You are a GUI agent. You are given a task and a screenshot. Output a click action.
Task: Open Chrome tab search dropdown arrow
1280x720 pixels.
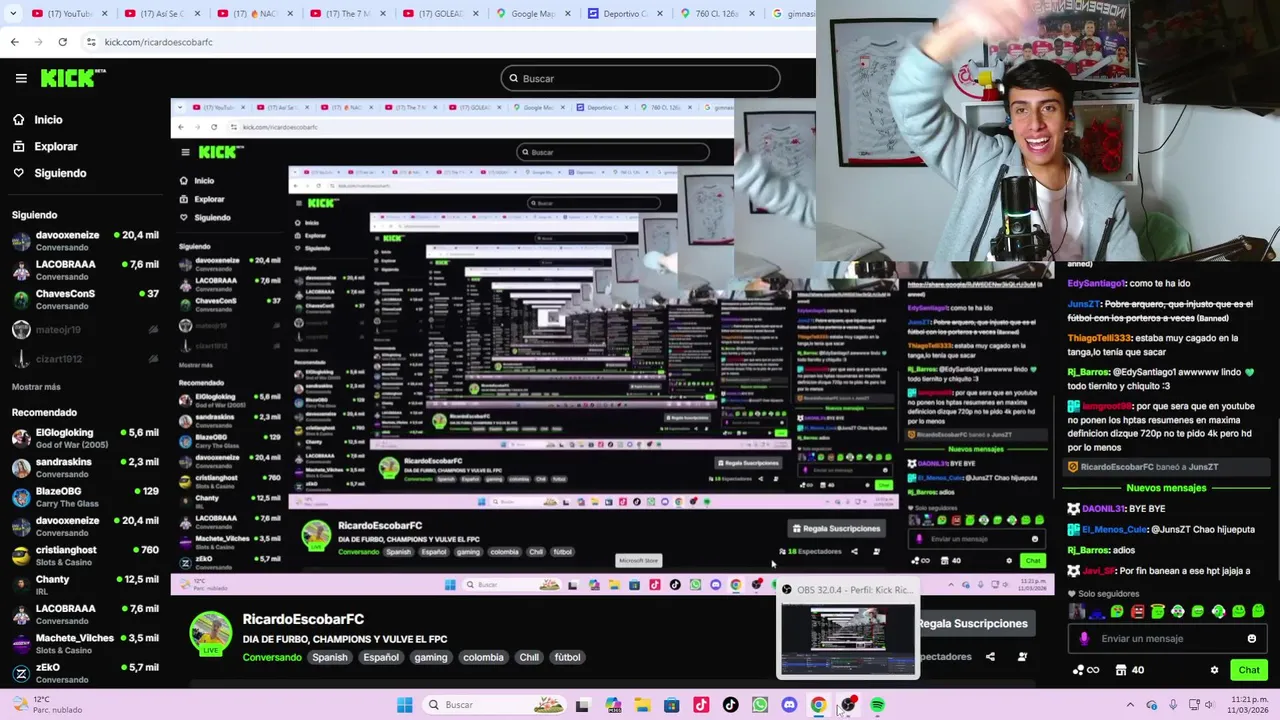(12, 14)
